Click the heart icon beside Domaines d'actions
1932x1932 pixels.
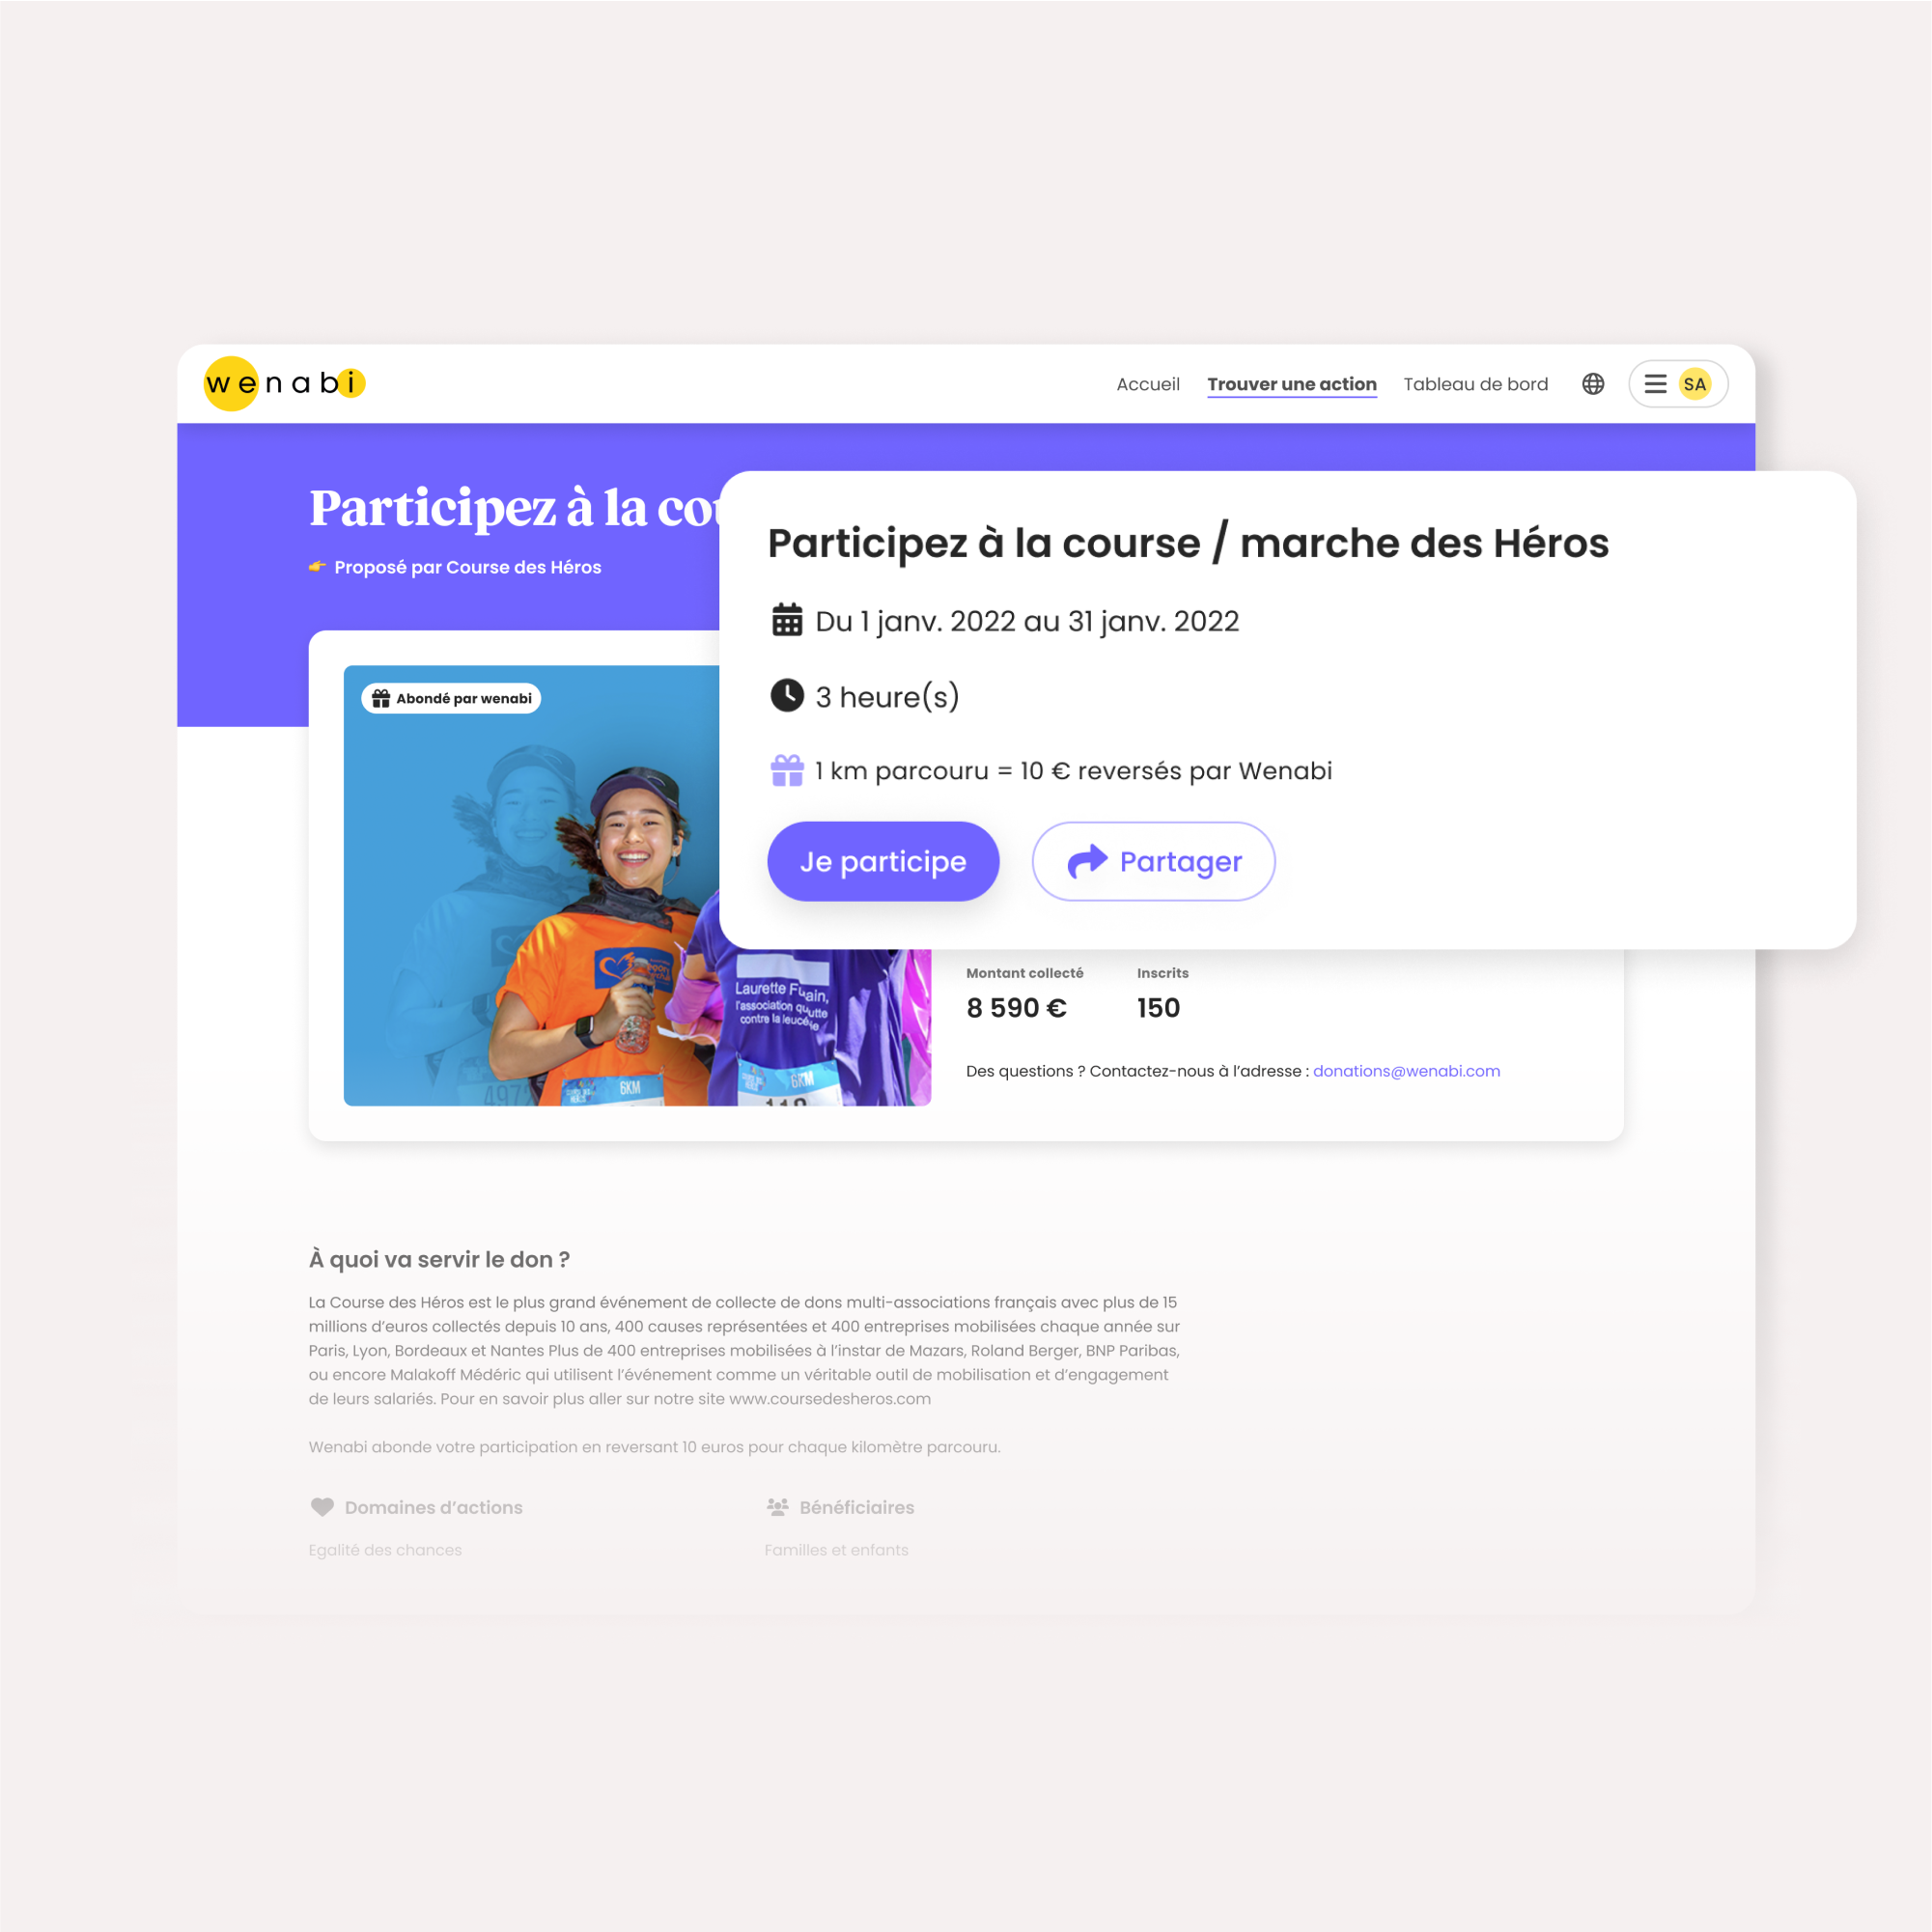(322, 1507)
